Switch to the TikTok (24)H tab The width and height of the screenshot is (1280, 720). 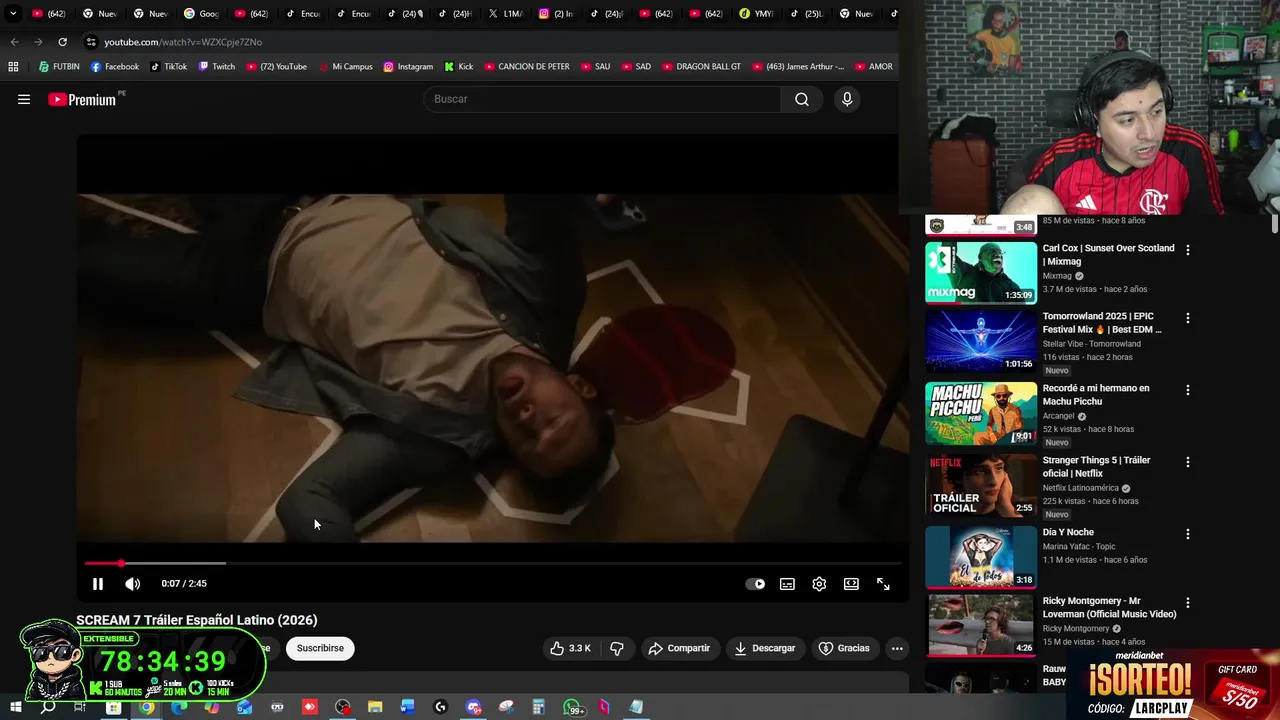(x=454, y=14)
